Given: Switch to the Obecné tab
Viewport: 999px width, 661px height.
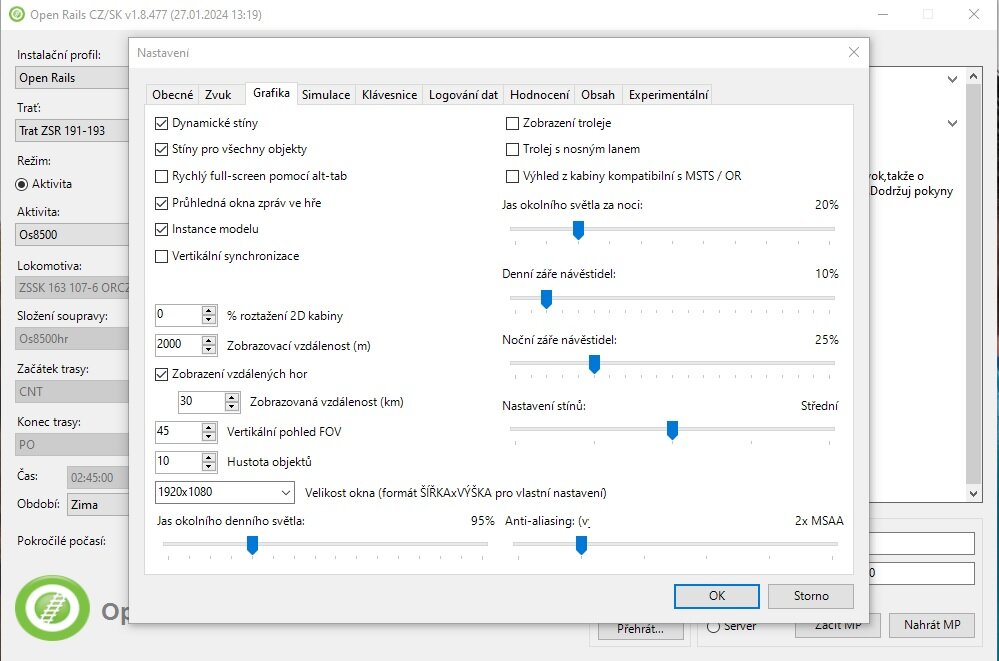Looking at the screenshot, I should pos(172,95).
